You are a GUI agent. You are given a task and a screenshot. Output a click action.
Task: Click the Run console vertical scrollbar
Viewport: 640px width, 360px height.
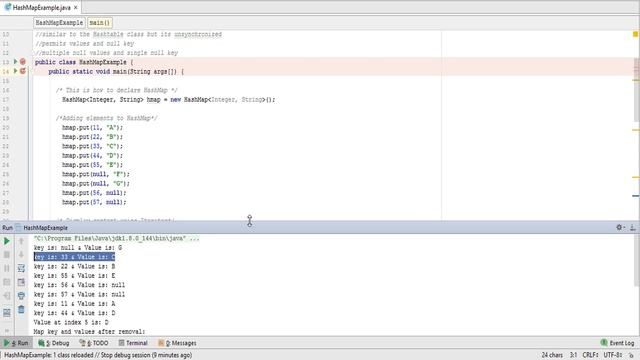click(637, 261)
